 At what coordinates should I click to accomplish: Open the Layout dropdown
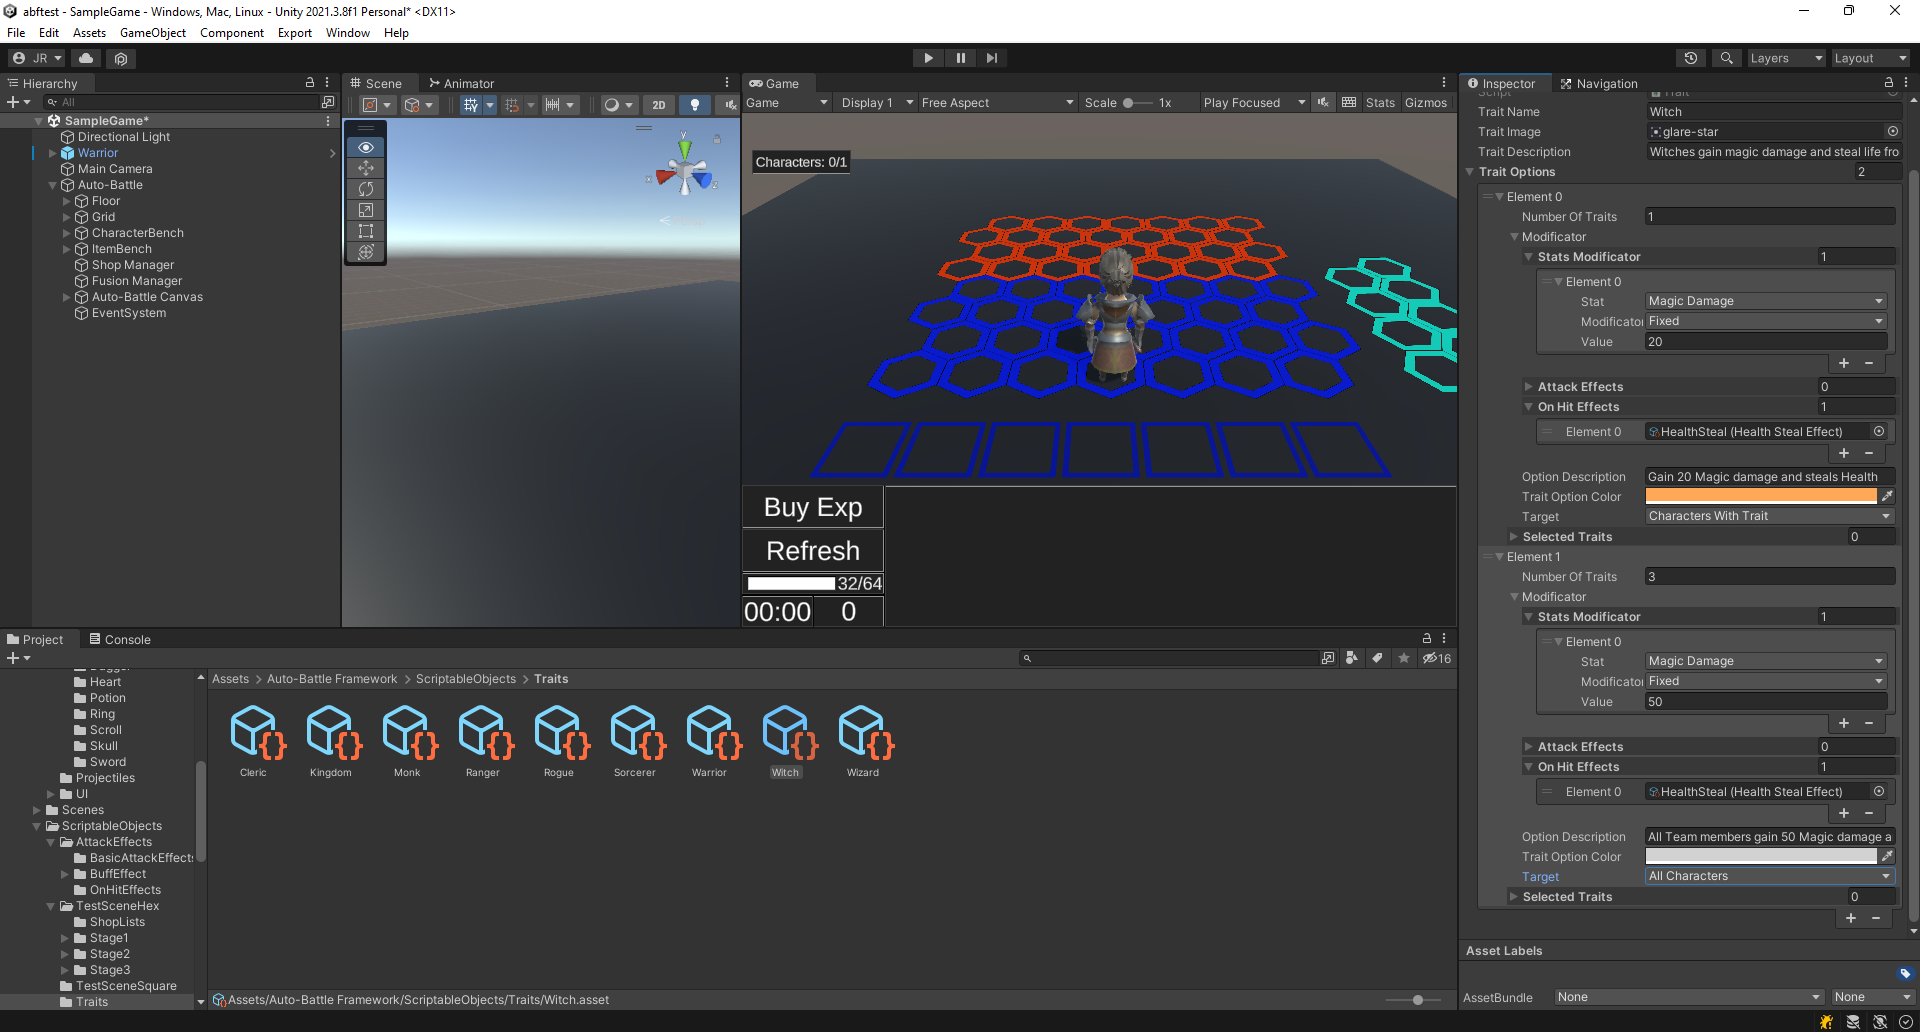coord(1870,58)
